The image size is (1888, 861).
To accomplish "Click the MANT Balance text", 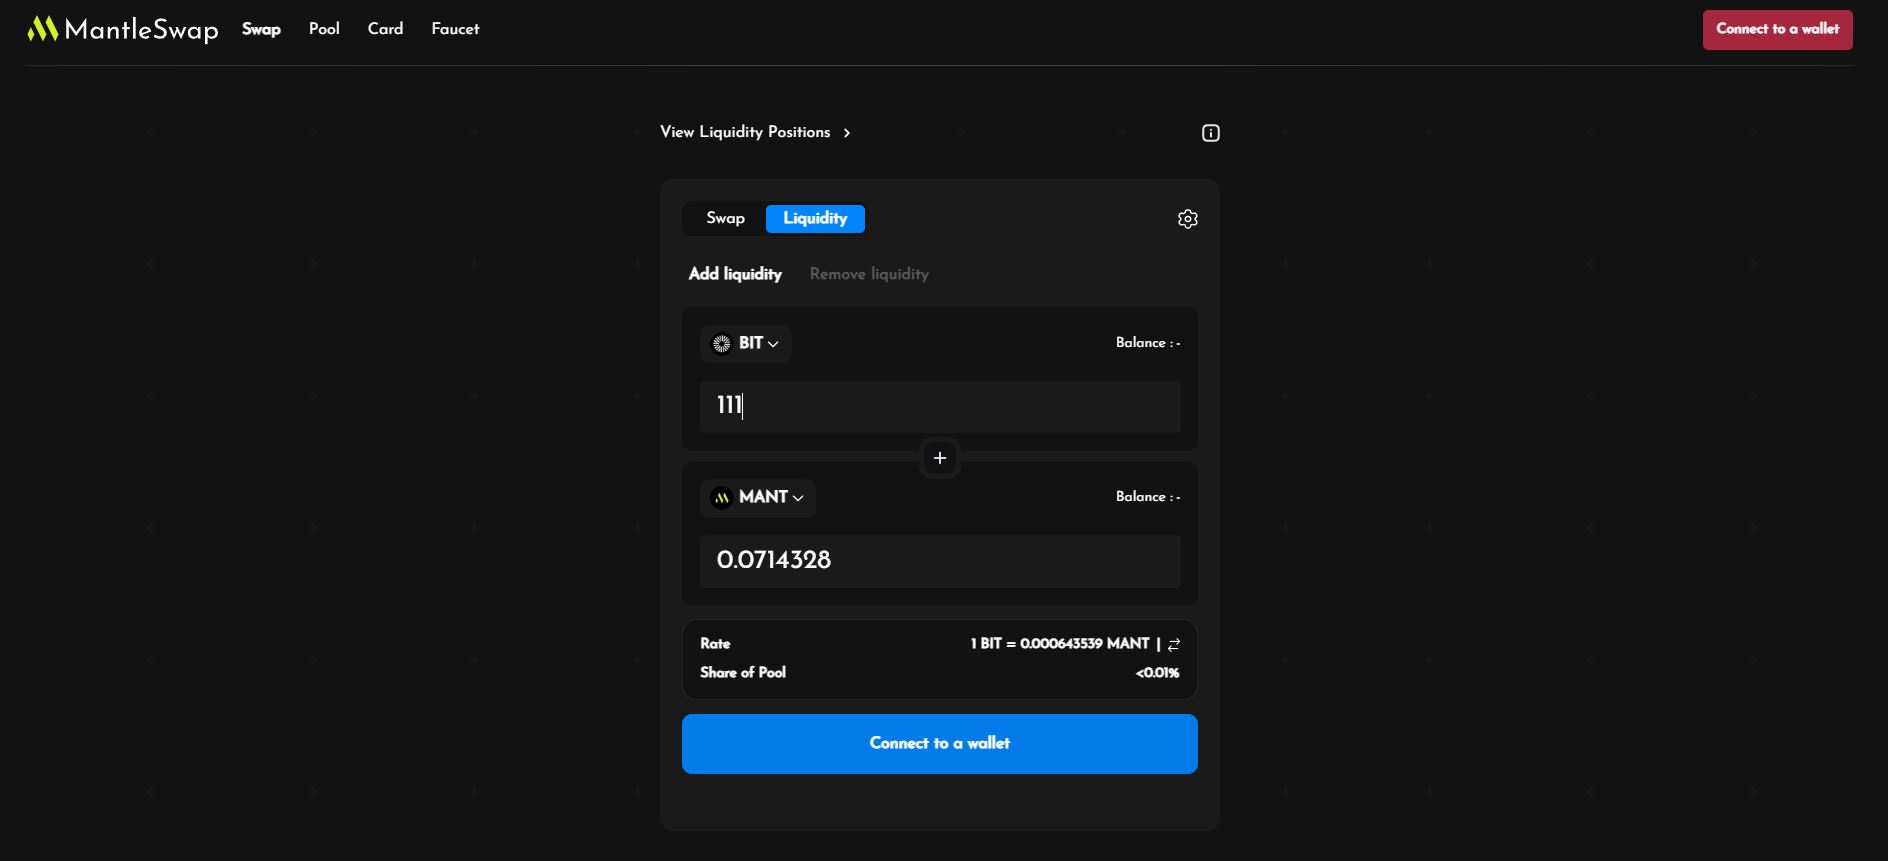I will point(1148,497).
